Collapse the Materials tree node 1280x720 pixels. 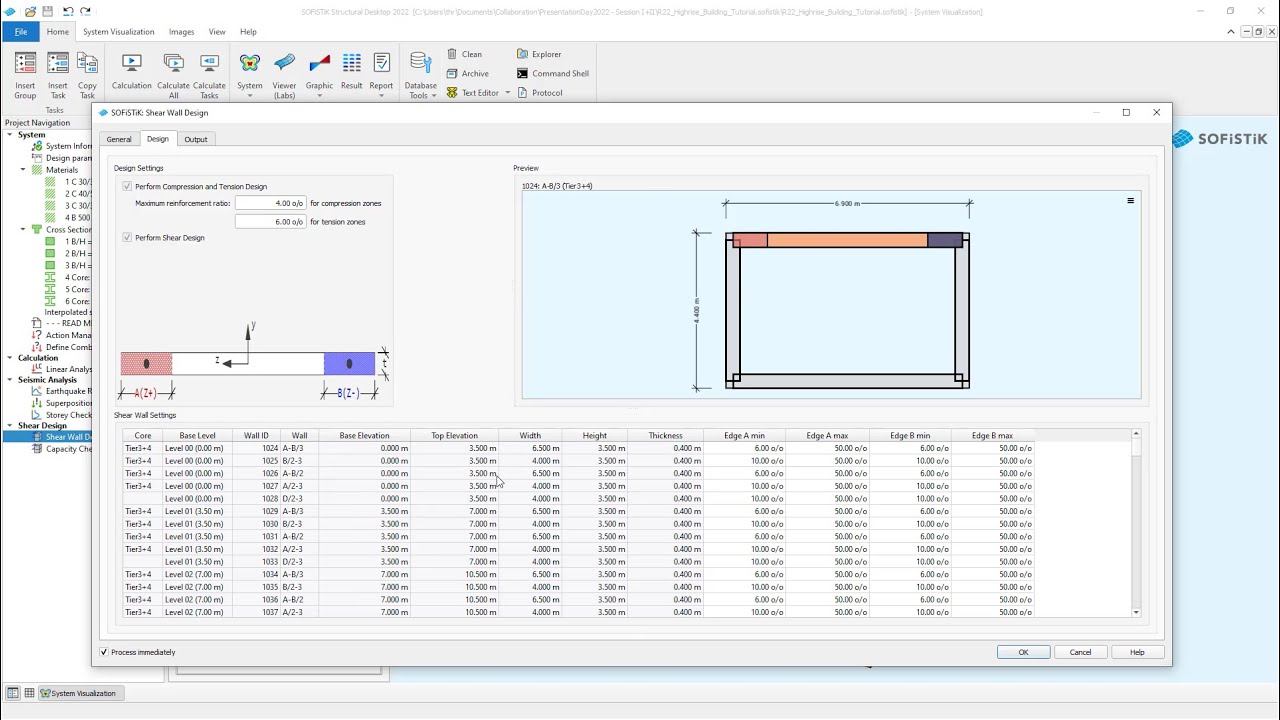(x=23, y=170)
